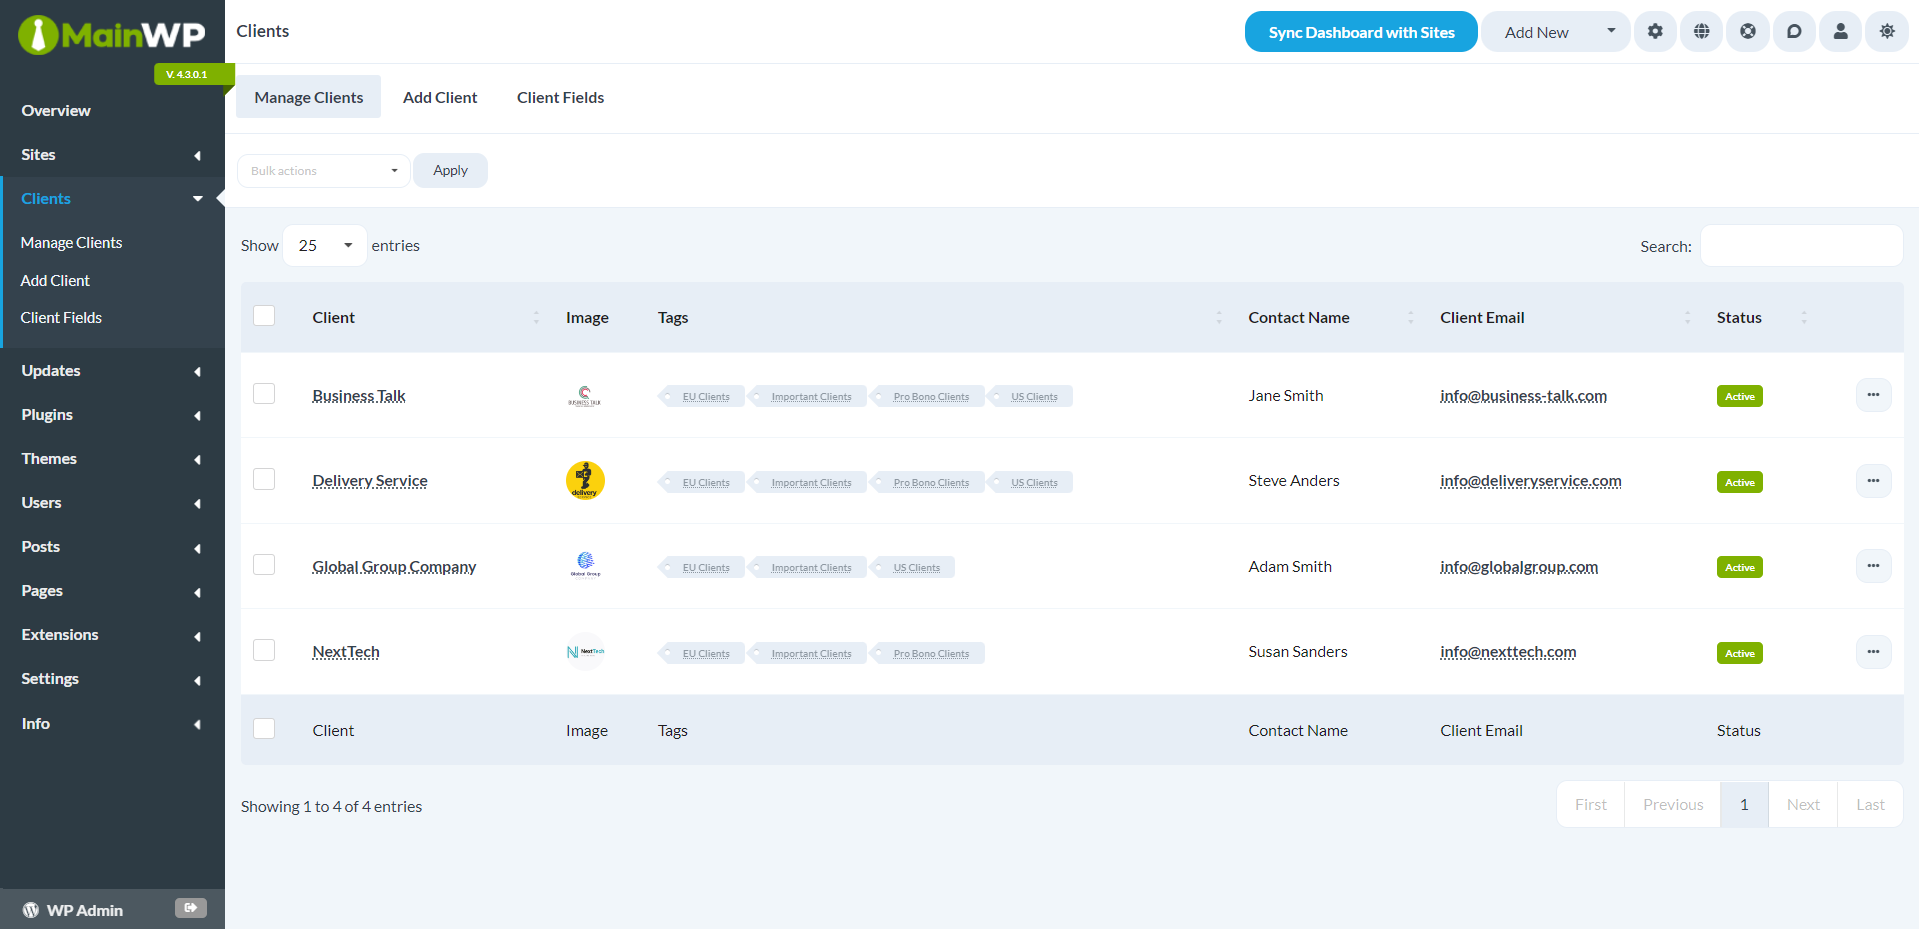Open Client Fields from the sidebar menu
Viewport: 1919px width, 929px height.
coord(61,317)
